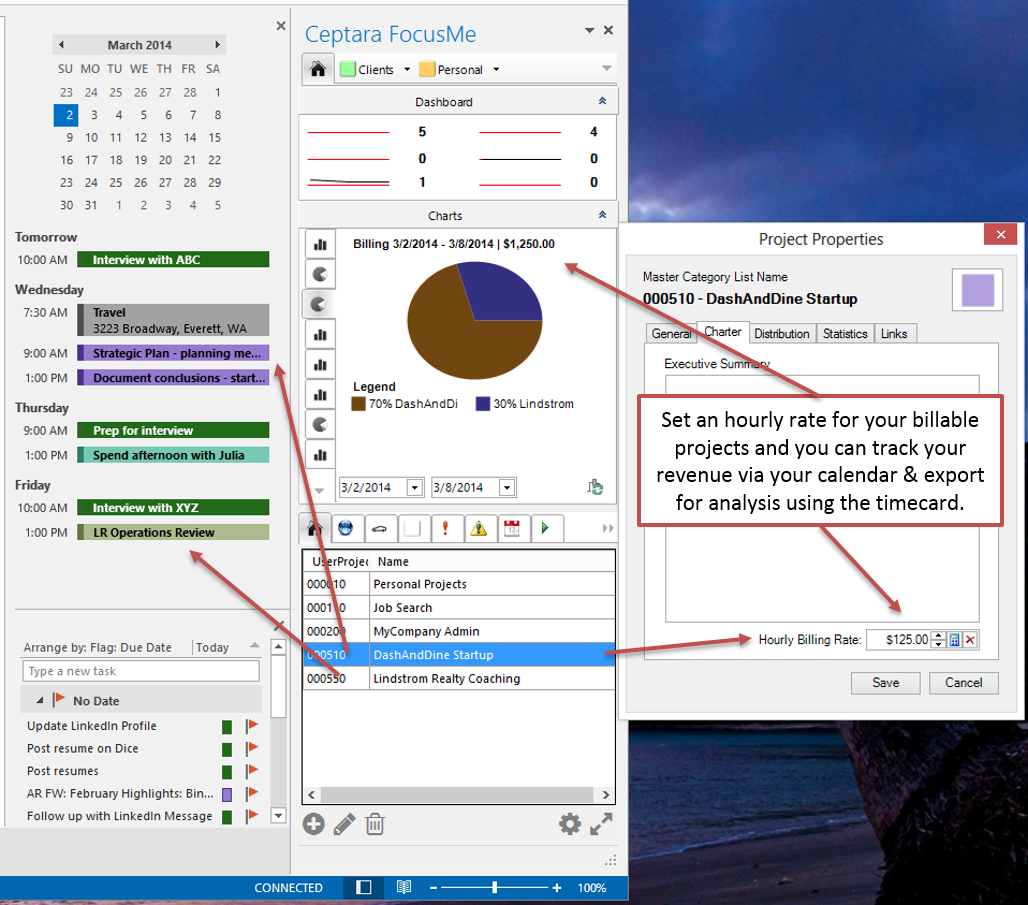Click the Clients category button
This screenshot has height=905, width=1028.
(367, 70)
